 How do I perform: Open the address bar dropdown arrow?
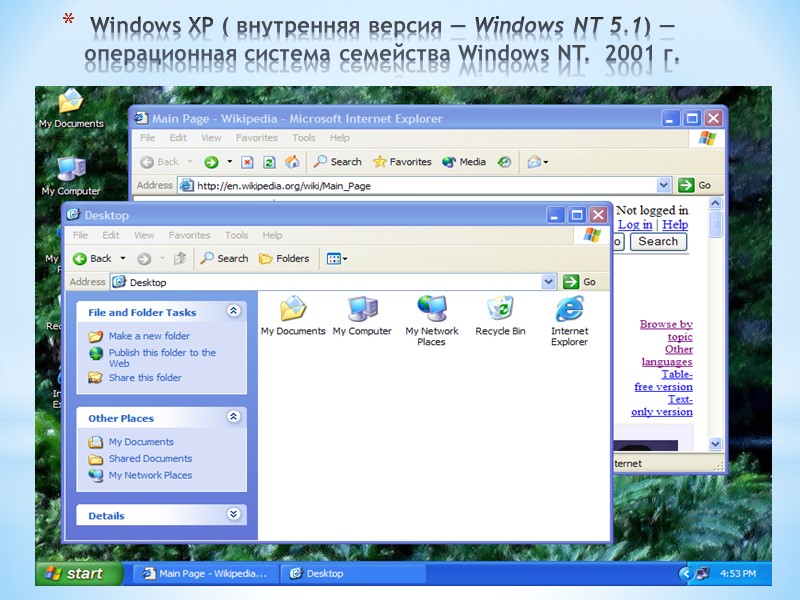(547, 281)
